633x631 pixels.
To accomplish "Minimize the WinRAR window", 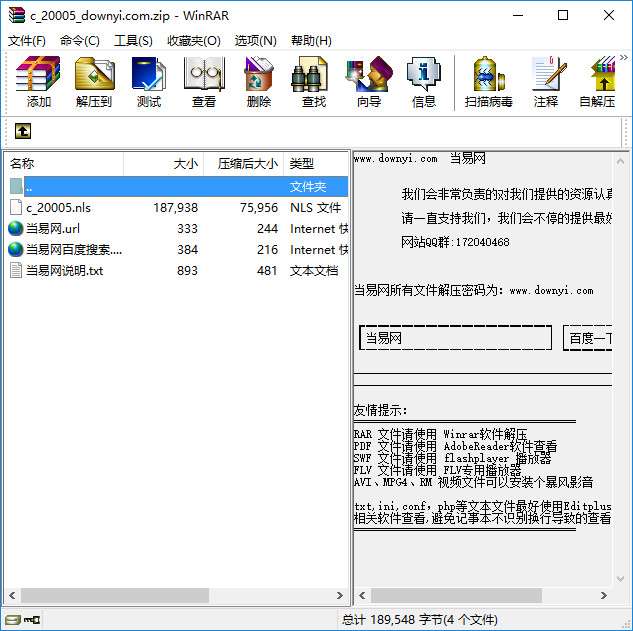I will point(518,15).
